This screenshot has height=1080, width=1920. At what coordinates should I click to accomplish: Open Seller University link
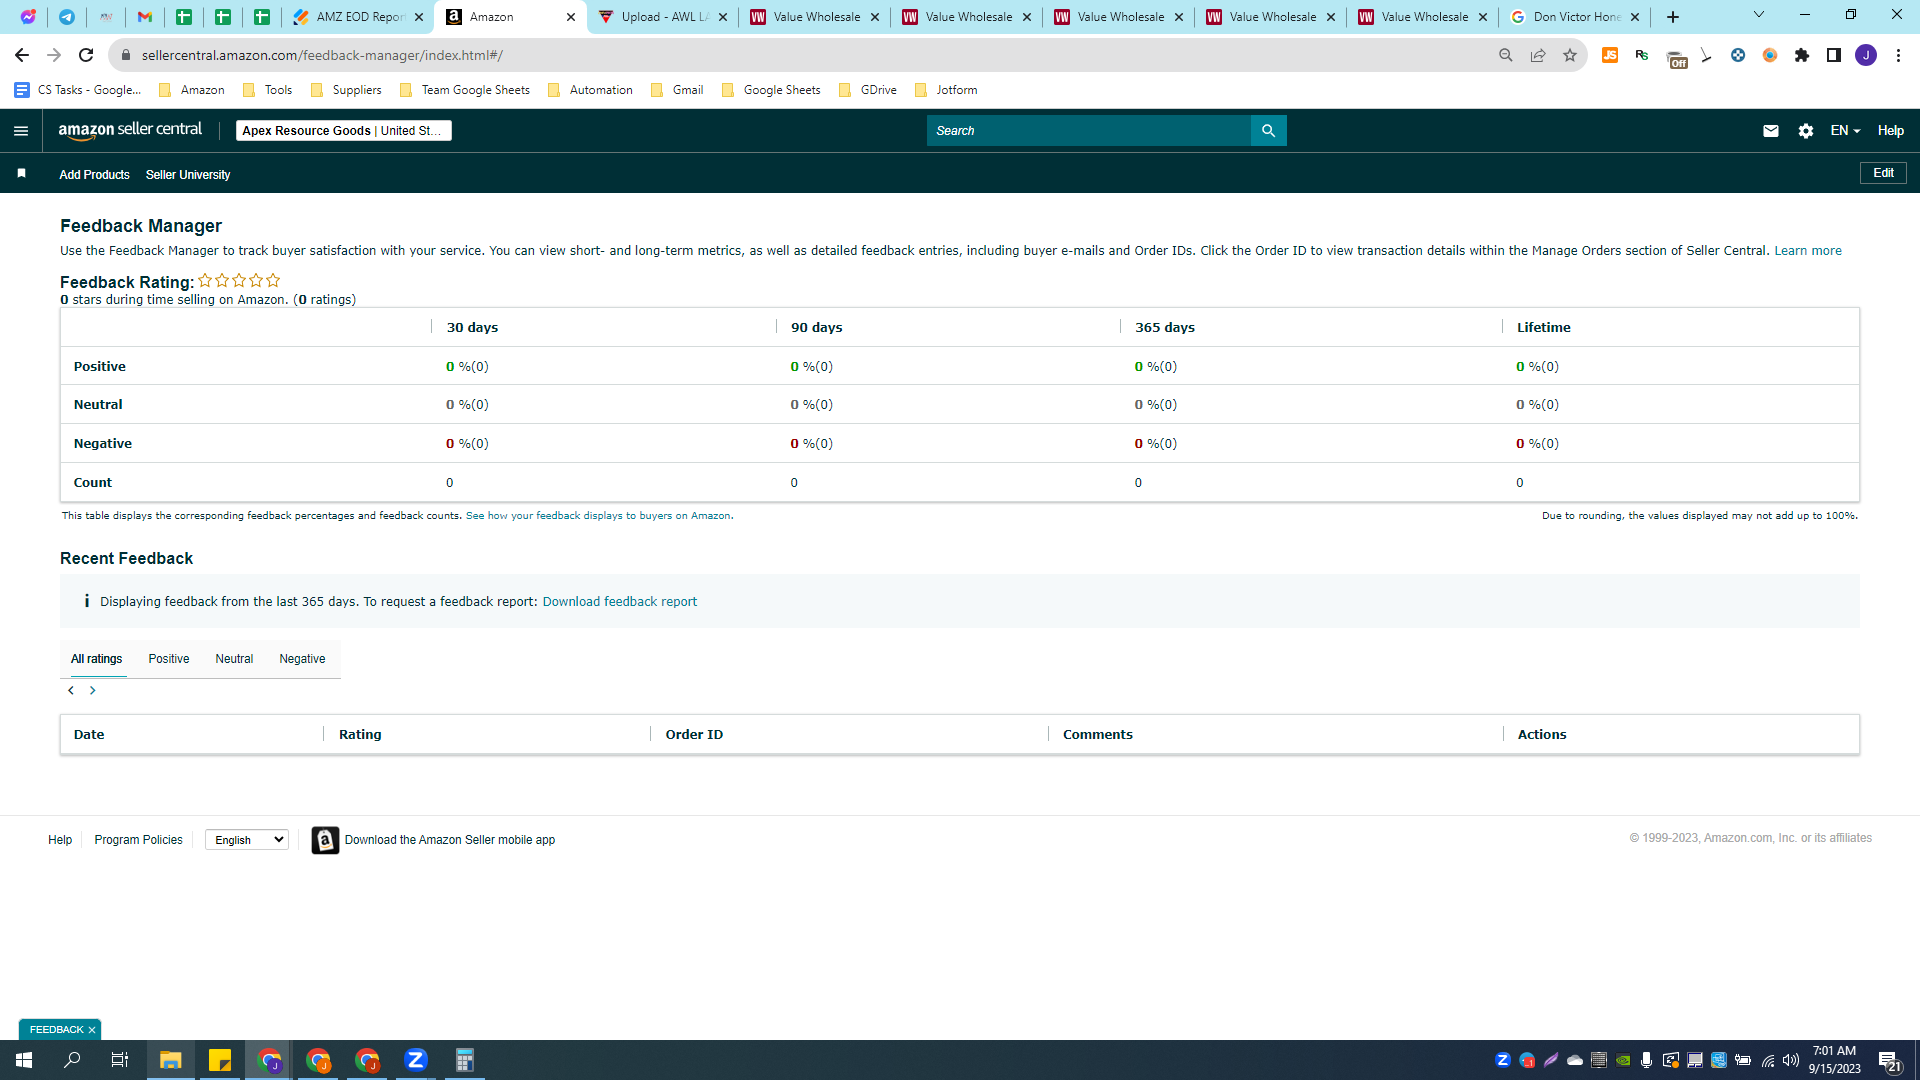click(x=188, y=175)
